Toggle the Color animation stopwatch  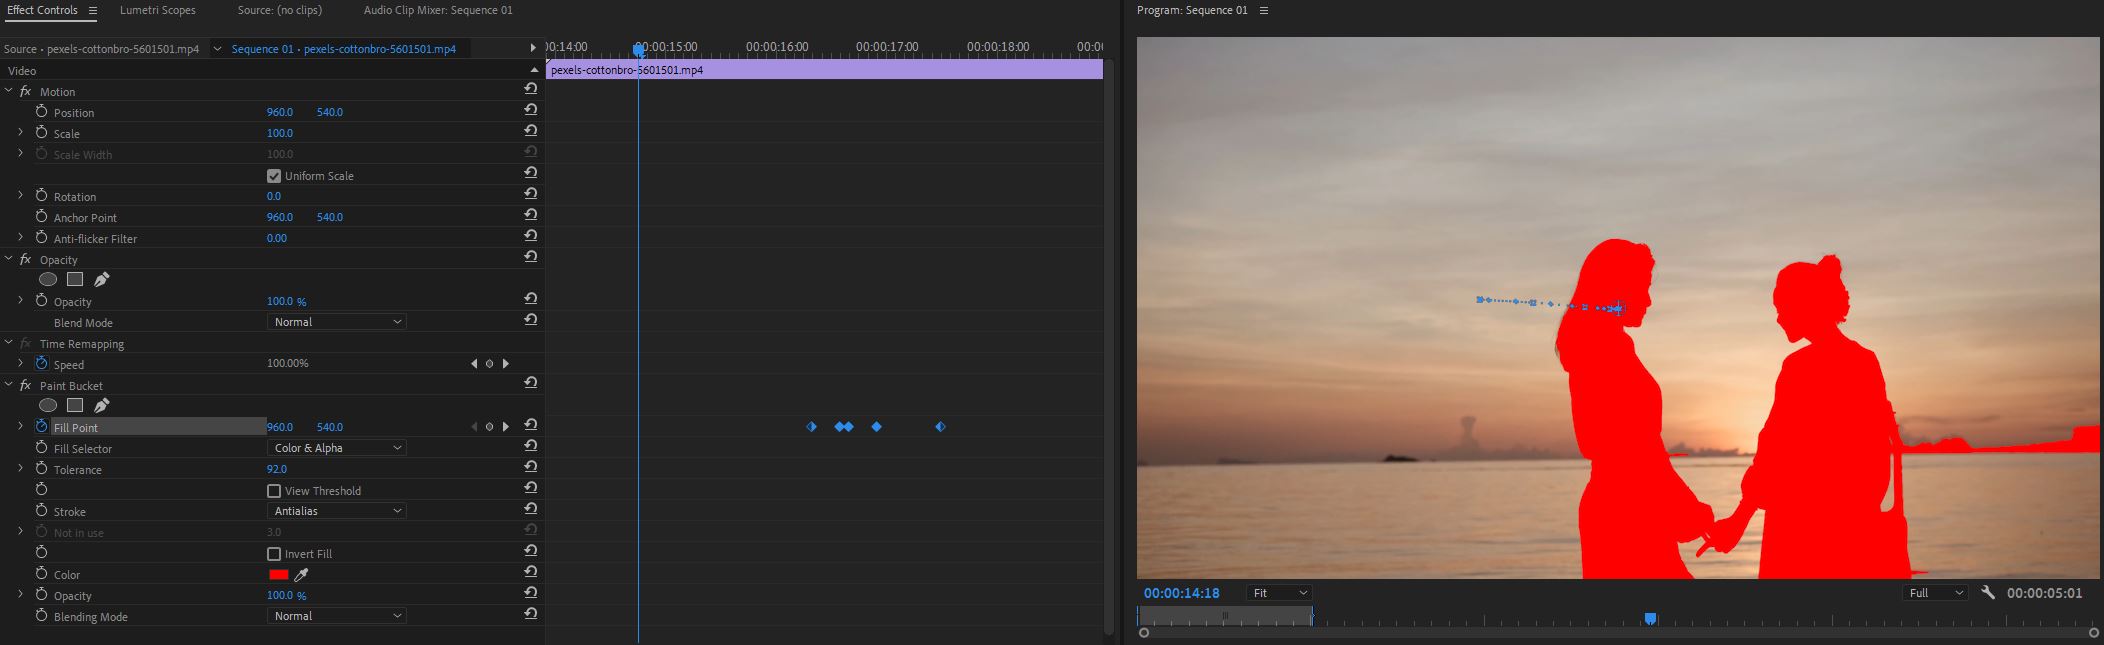41,574
